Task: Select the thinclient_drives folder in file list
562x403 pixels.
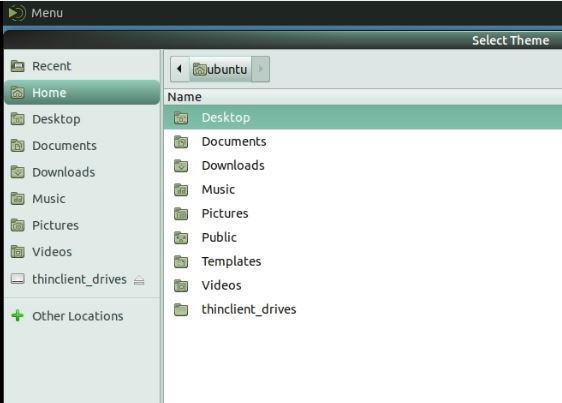Action: 363,309
